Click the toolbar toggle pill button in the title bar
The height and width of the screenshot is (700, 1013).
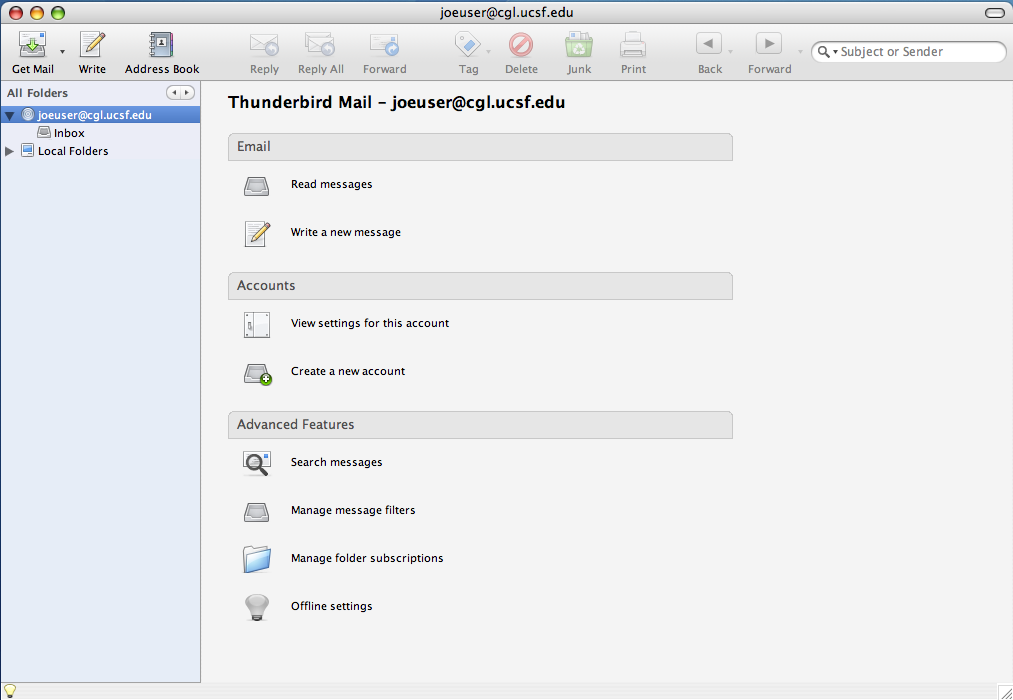coord(995,13)
